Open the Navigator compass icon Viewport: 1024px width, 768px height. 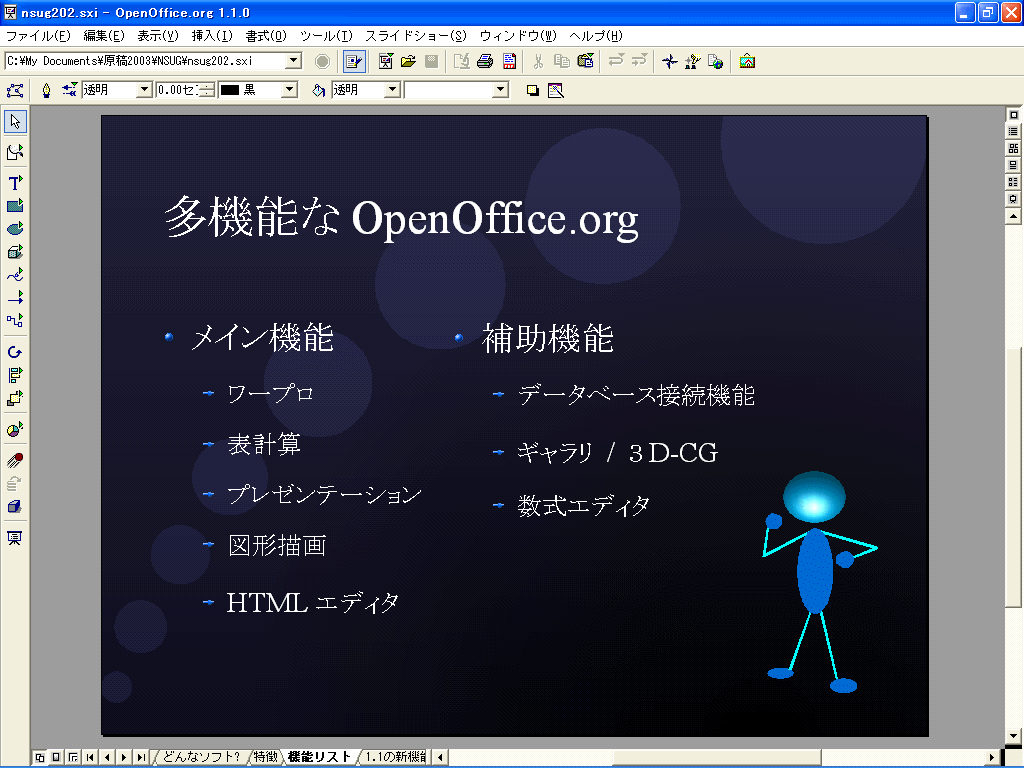click(669, 61)
